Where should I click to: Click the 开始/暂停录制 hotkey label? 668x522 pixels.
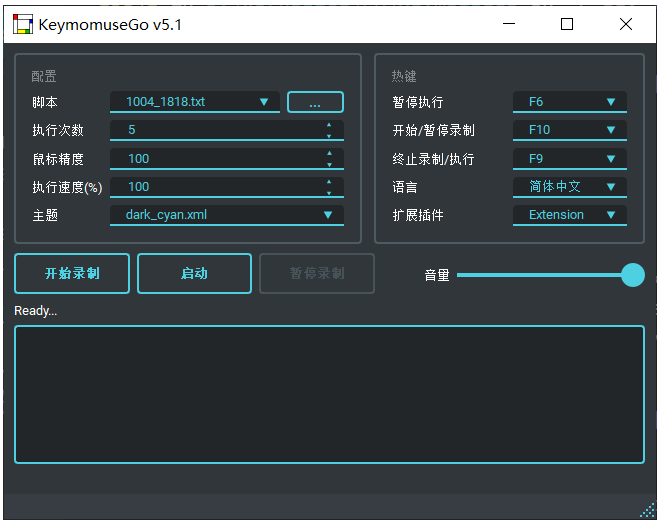point(433,130)
